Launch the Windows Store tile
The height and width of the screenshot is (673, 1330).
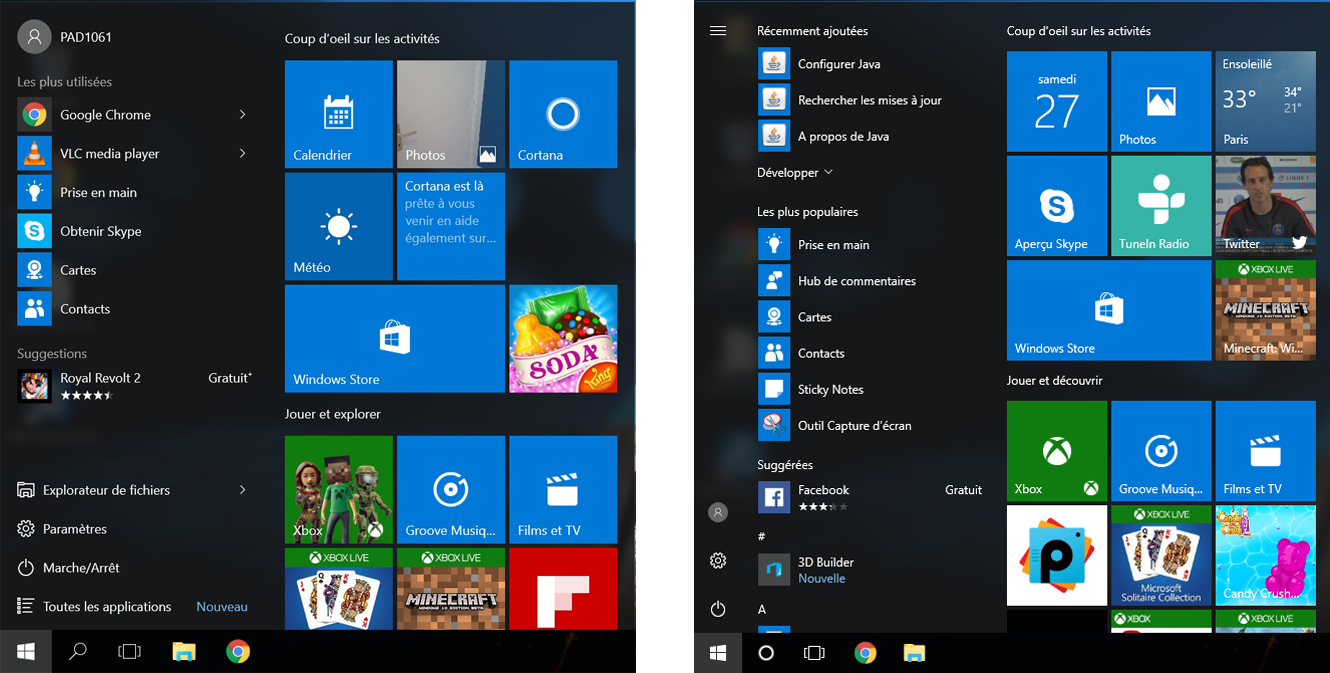pos(394,338)
